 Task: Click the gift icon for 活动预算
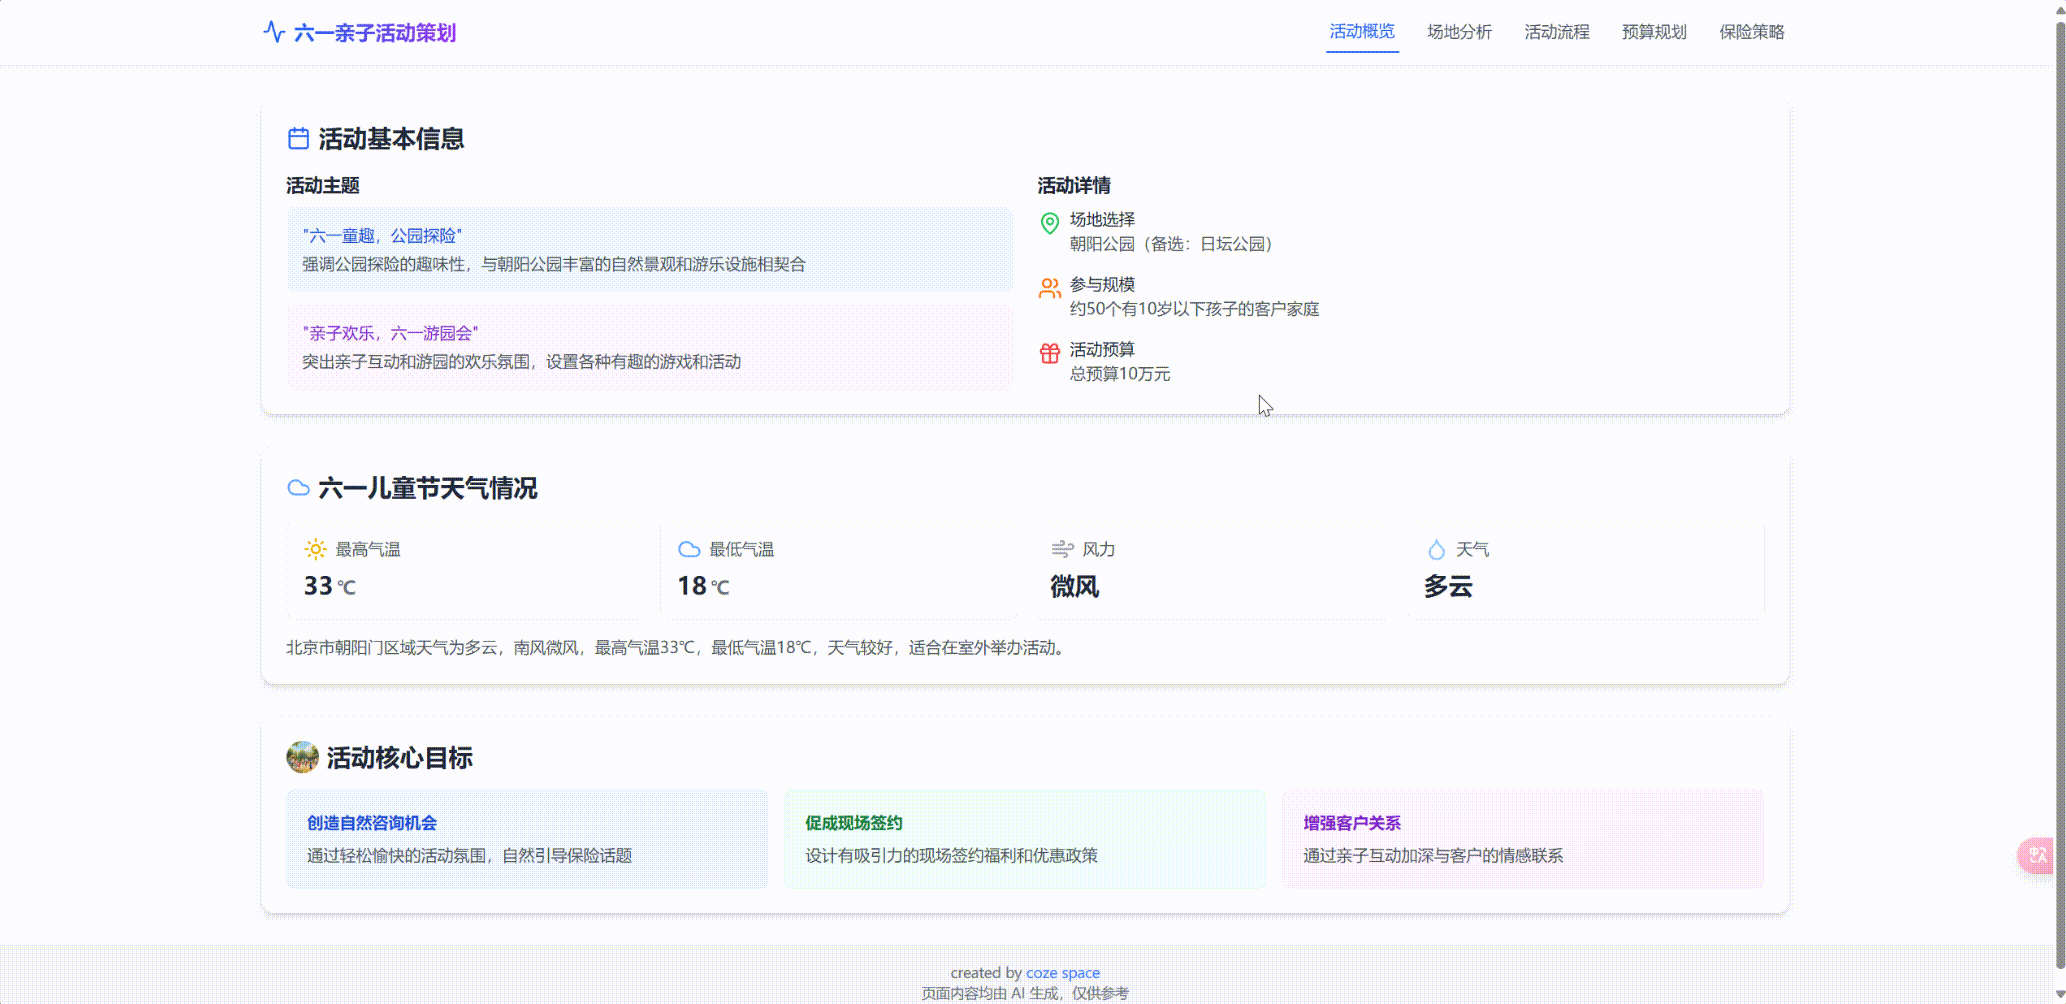coord(1049,353)
